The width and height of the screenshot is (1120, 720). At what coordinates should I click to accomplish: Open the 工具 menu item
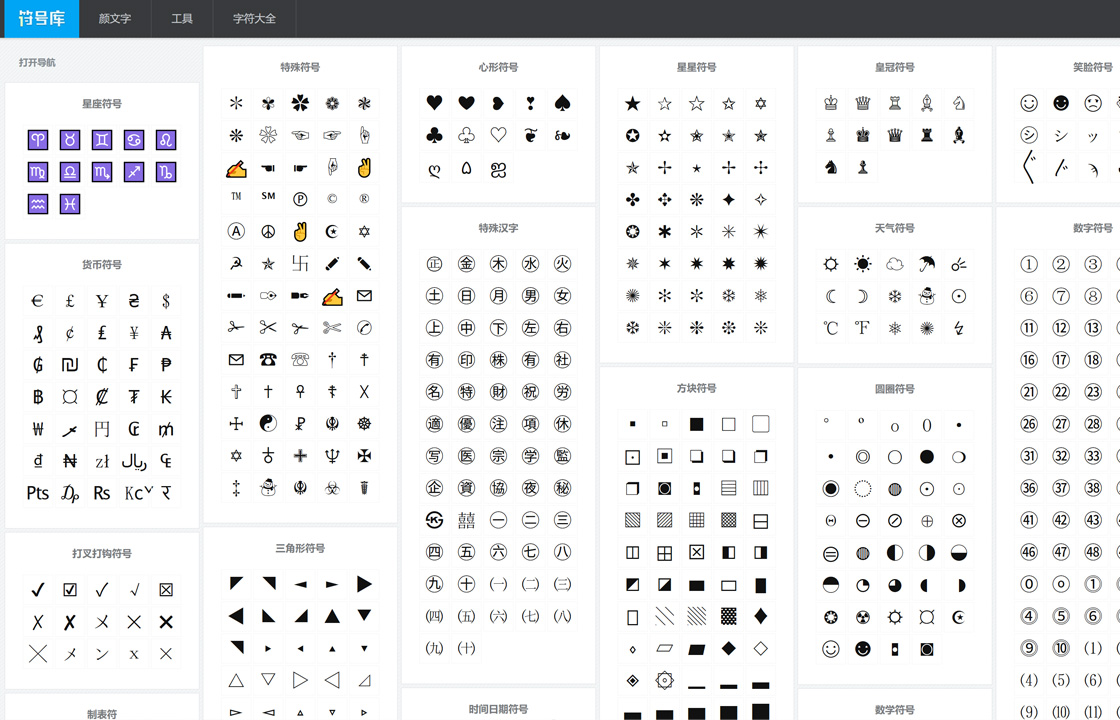[182, 19]
